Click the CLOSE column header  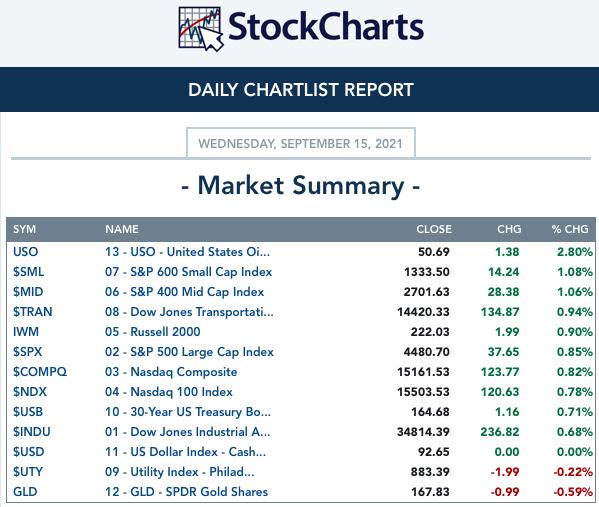tap(434, 229)
